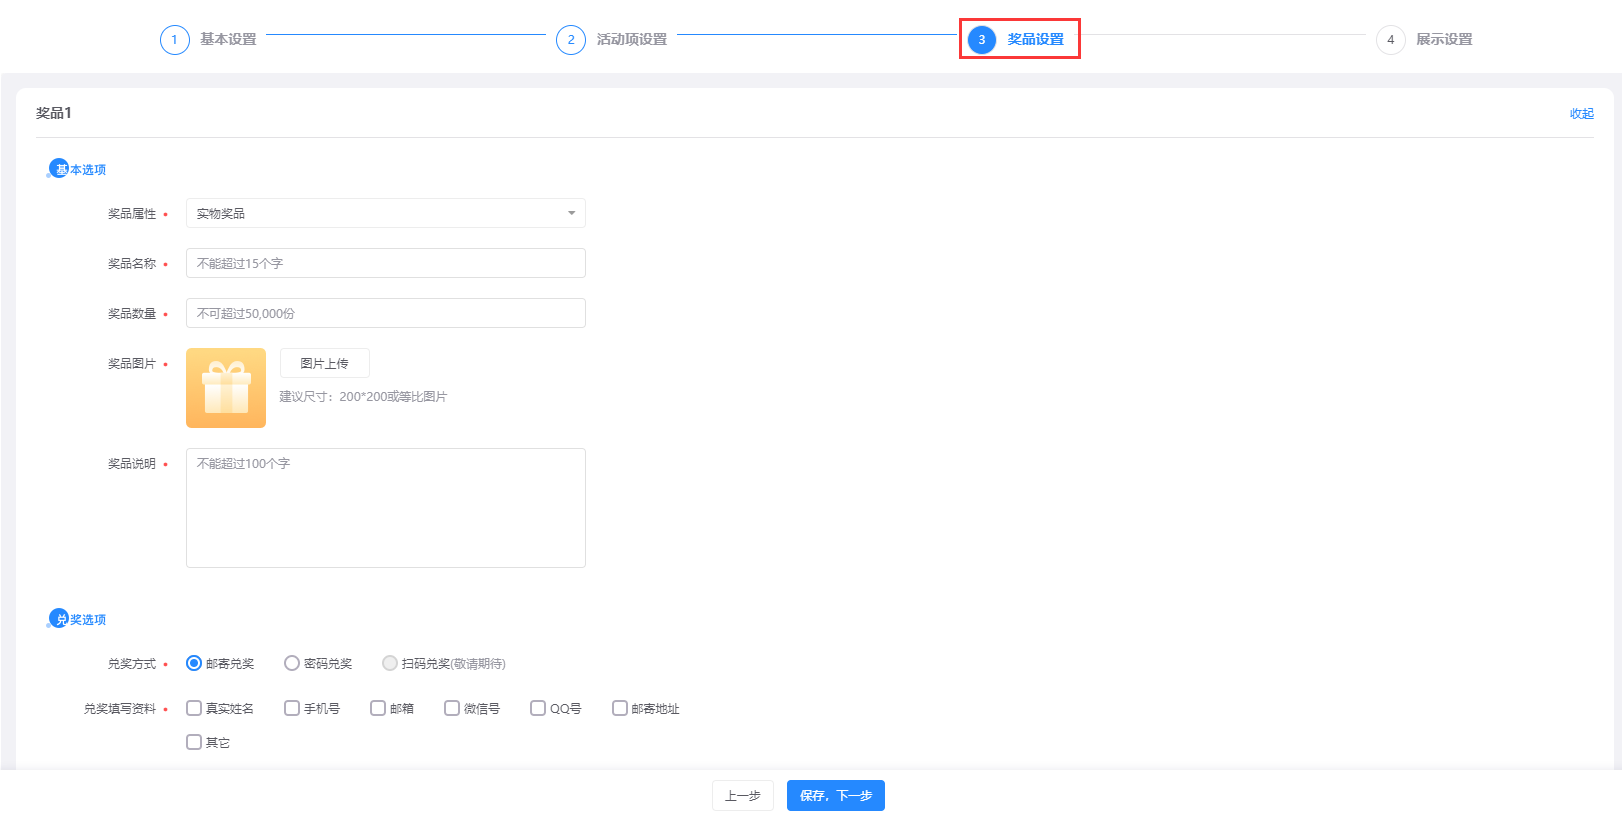Switch to 活动项设置 step tab
Viewport: 1622px width, 817px height.
[x=631, y=40]
